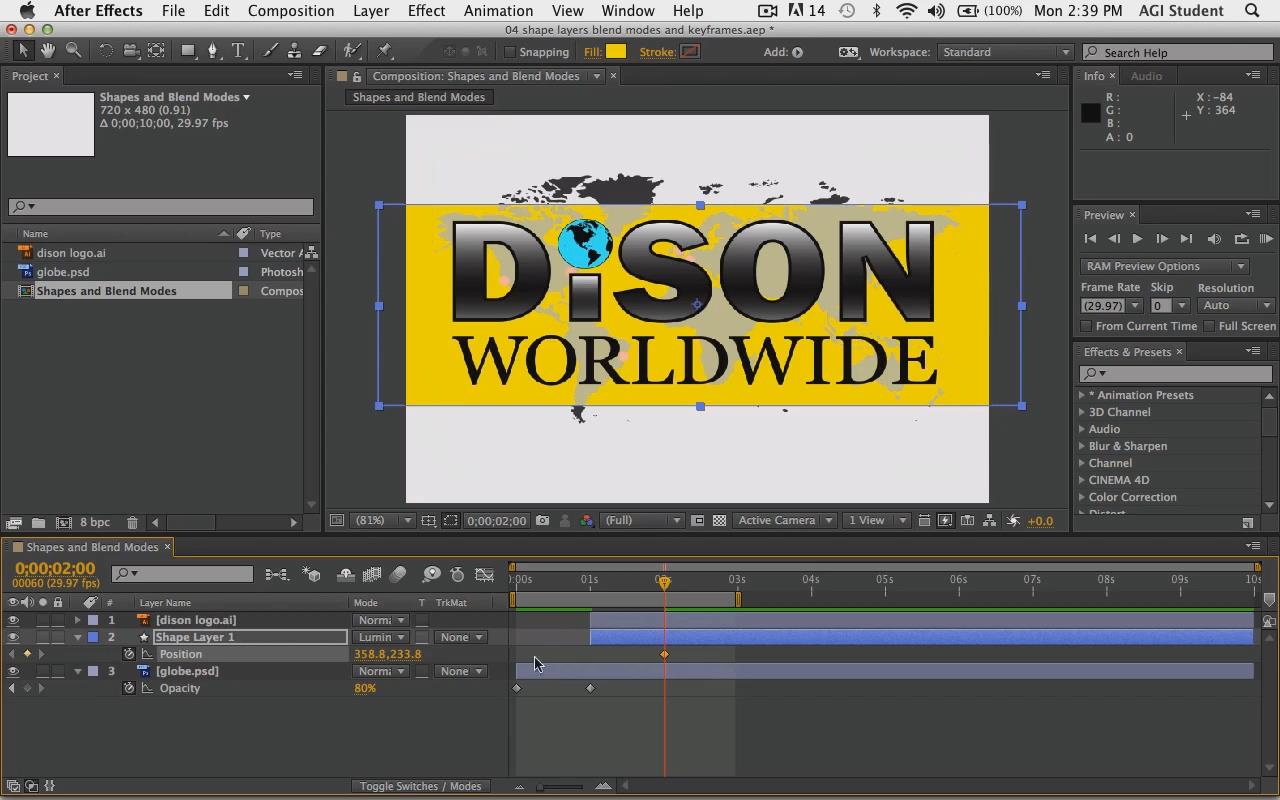The image size is (1280, 800).
Task: Open the 1 View layout dropdown
Action: pos(876,520)
